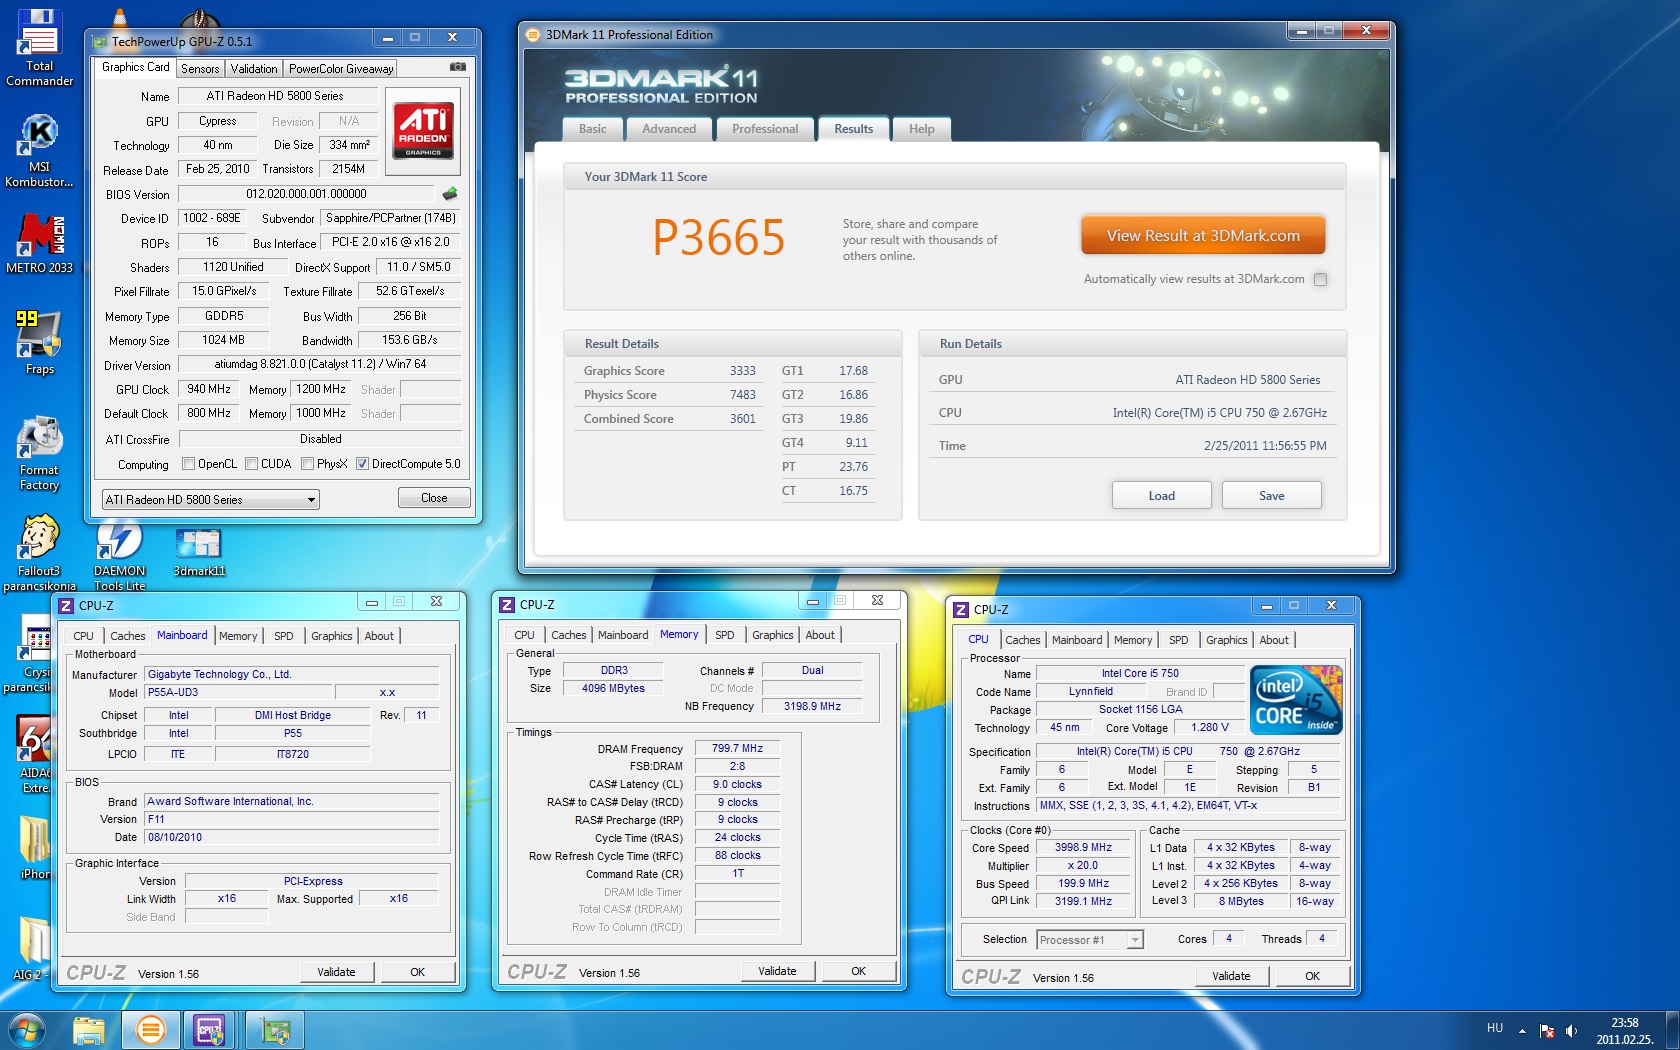The image size is (1680, 1050).
Task: Click the Graphics Score value 3333
Action: [x=742, y=371]
